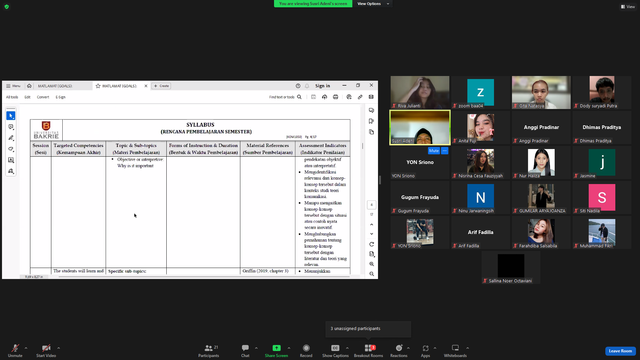Viewport: 640px width, 360px height.
Task: Open the comments panel icon on right
Action: [371, 110]
